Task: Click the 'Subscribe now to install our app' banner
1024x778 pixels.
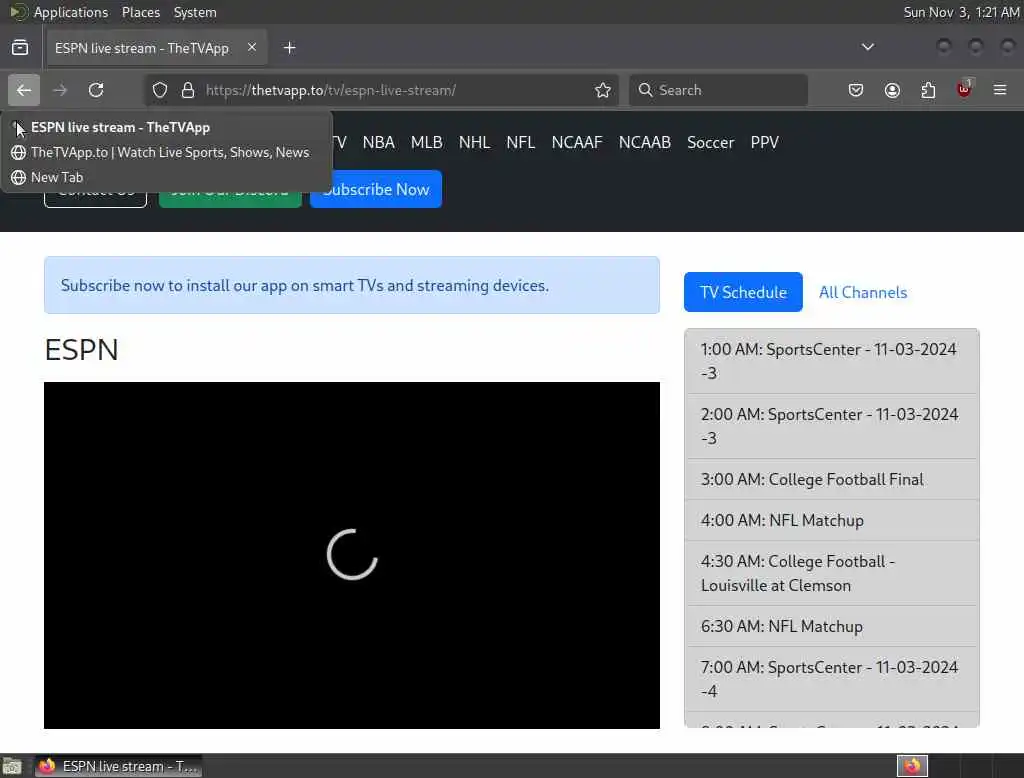Action: pyautogui.click(x=352, y=285)
